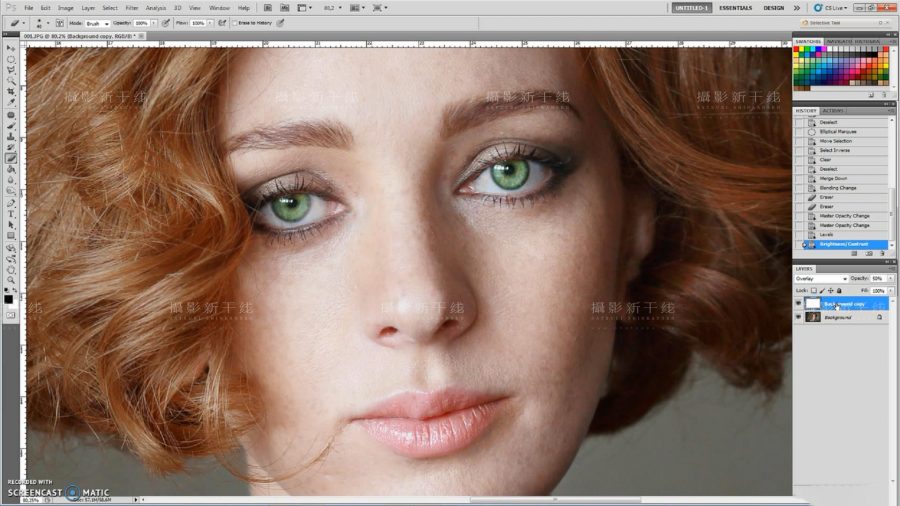This screenshot has height=506, width=900.
Task: Switch to the Essentials workspace
Action: [735, 8]
